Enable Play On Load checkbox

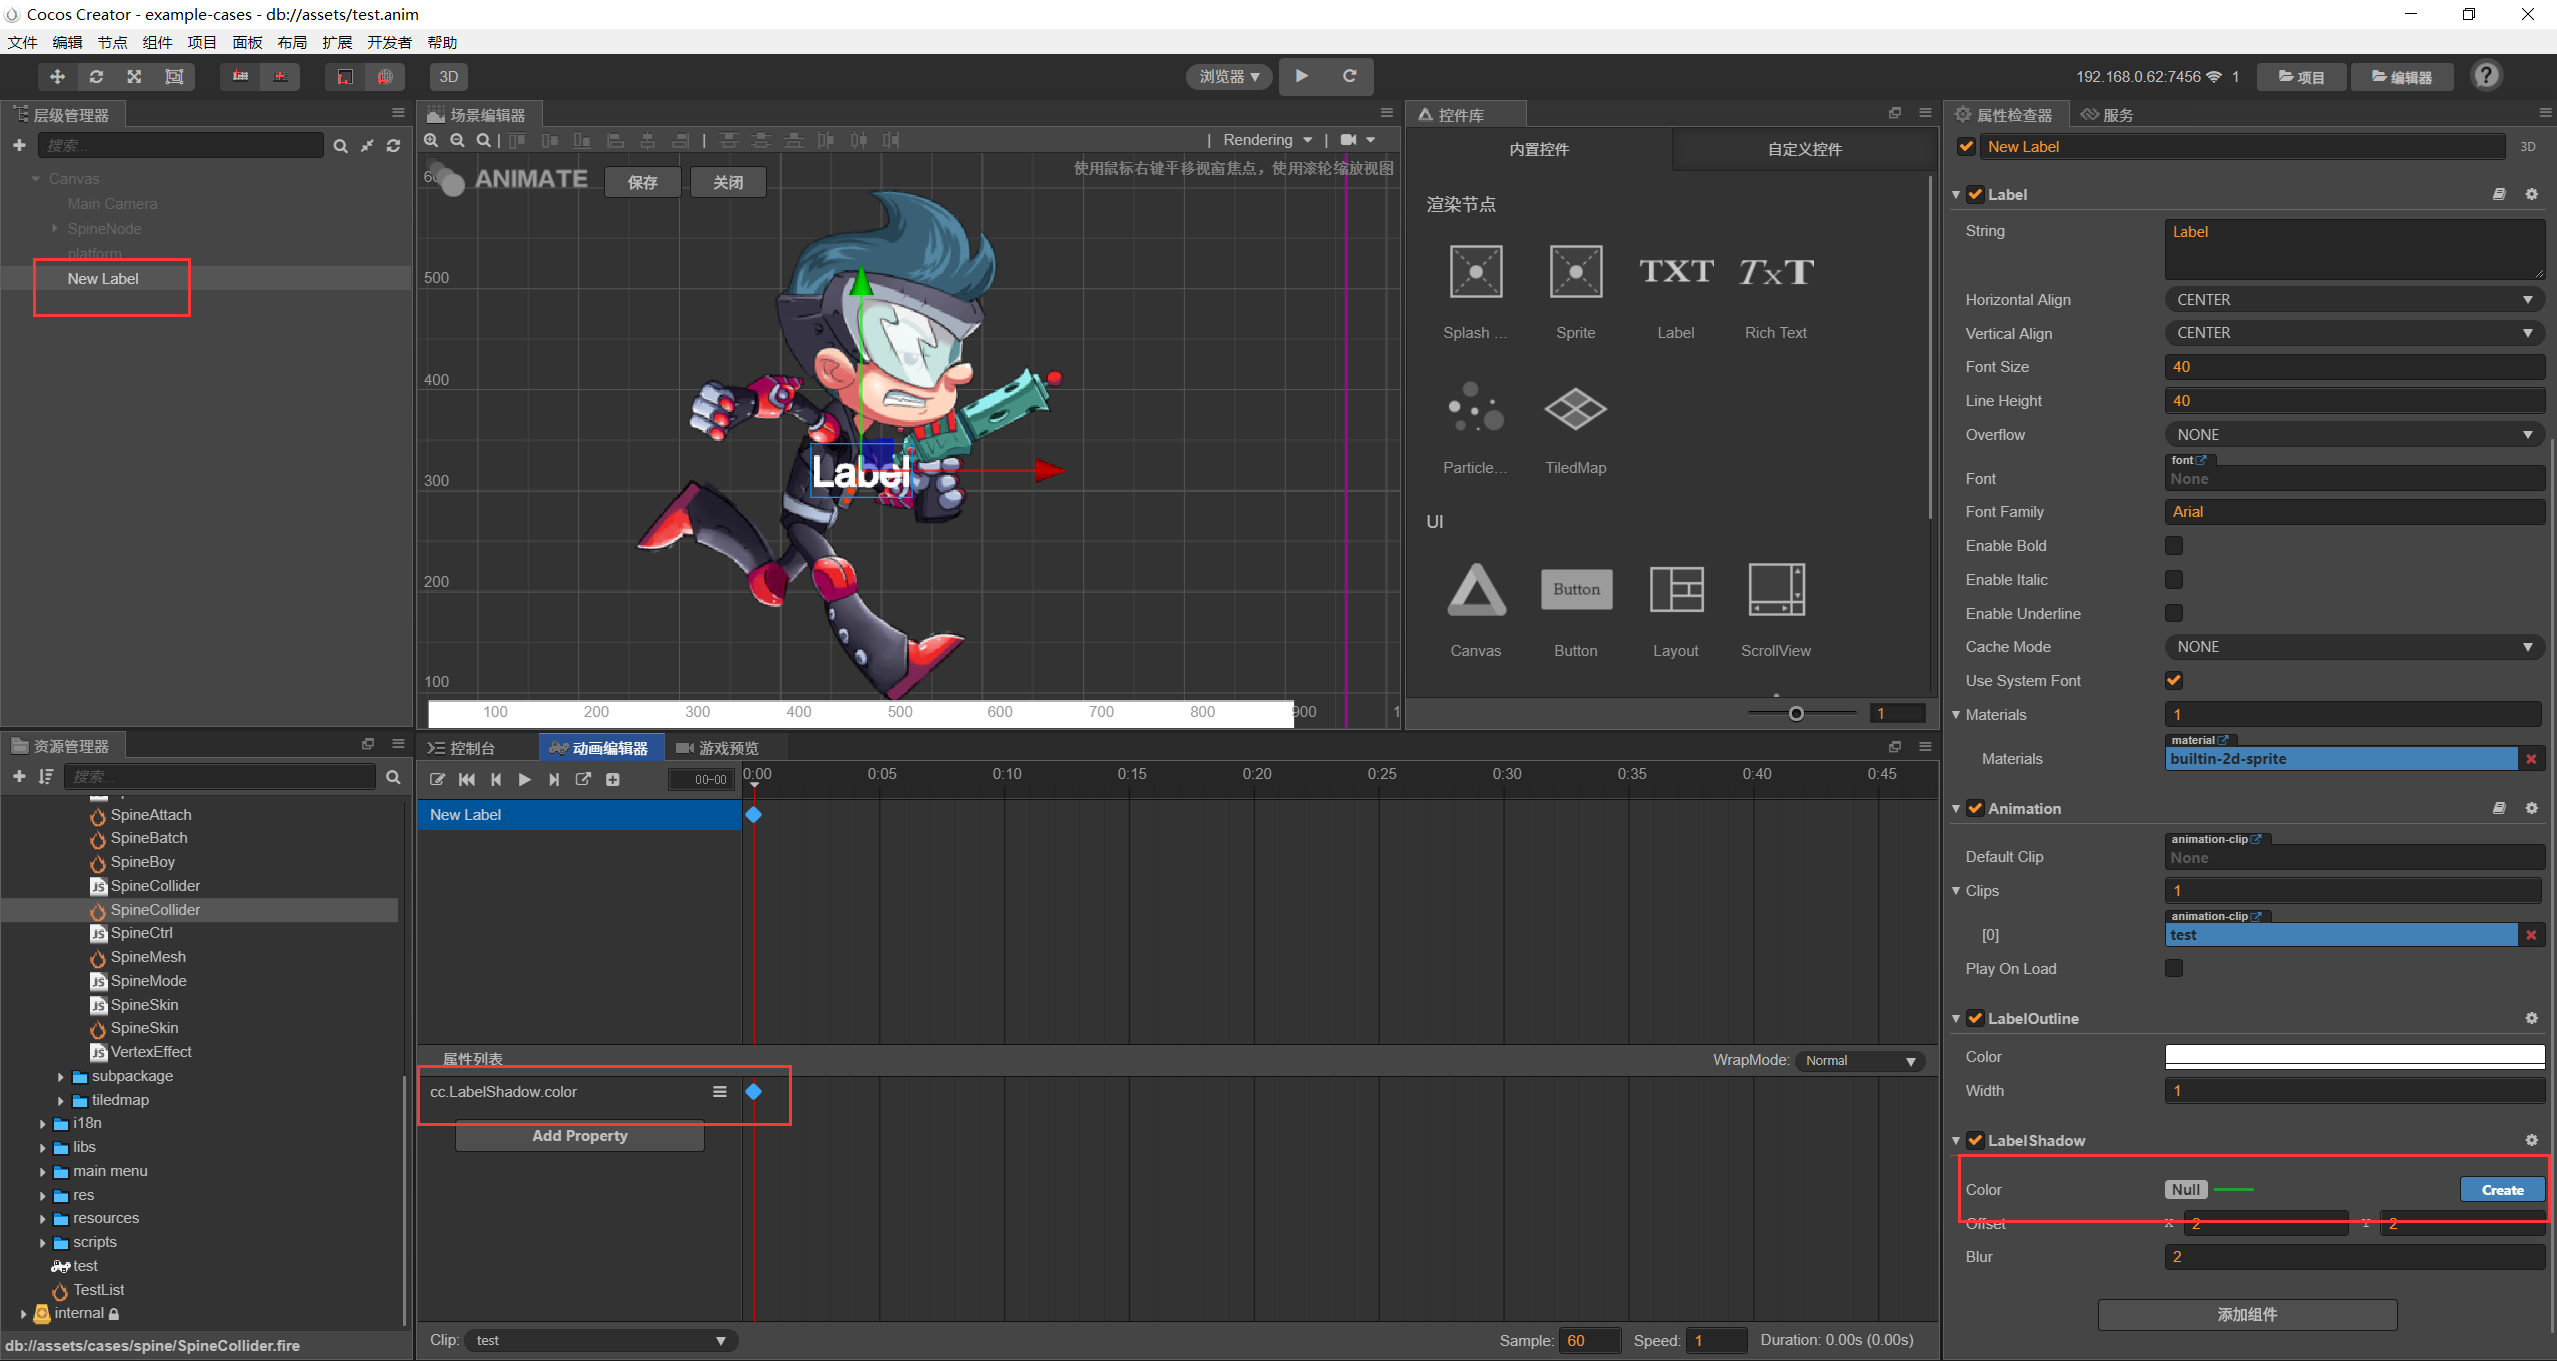pos(2173,968)
